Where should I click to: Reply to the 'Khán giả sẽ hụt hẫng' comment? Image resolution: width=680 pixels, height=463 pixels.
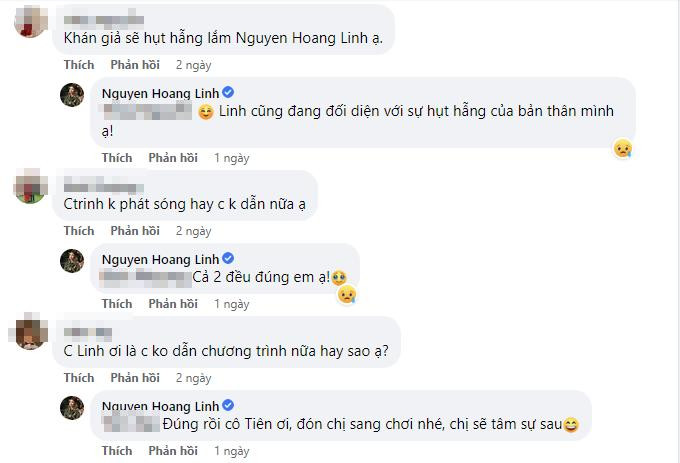point(135,65)
